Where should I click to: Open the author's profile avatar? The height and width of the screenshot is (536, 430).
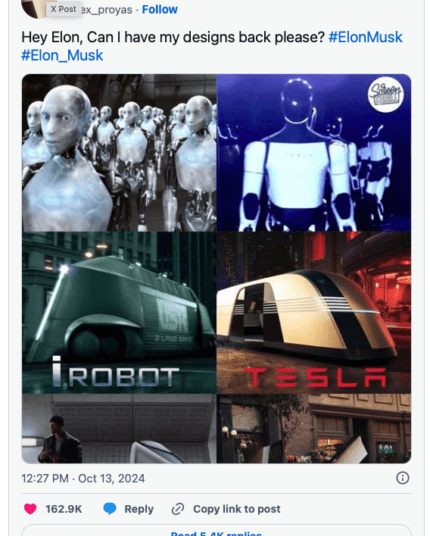tap(34, 9)
